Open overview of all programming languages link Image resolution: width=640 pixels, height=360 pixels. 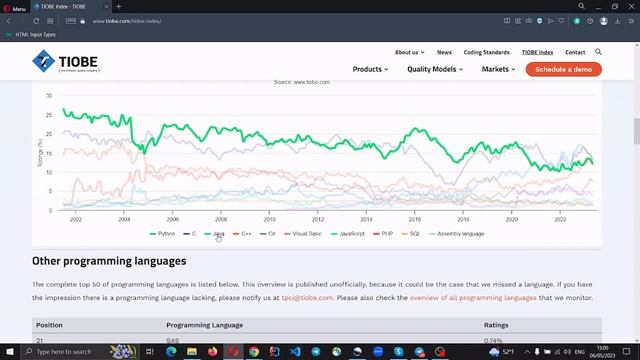473,298
